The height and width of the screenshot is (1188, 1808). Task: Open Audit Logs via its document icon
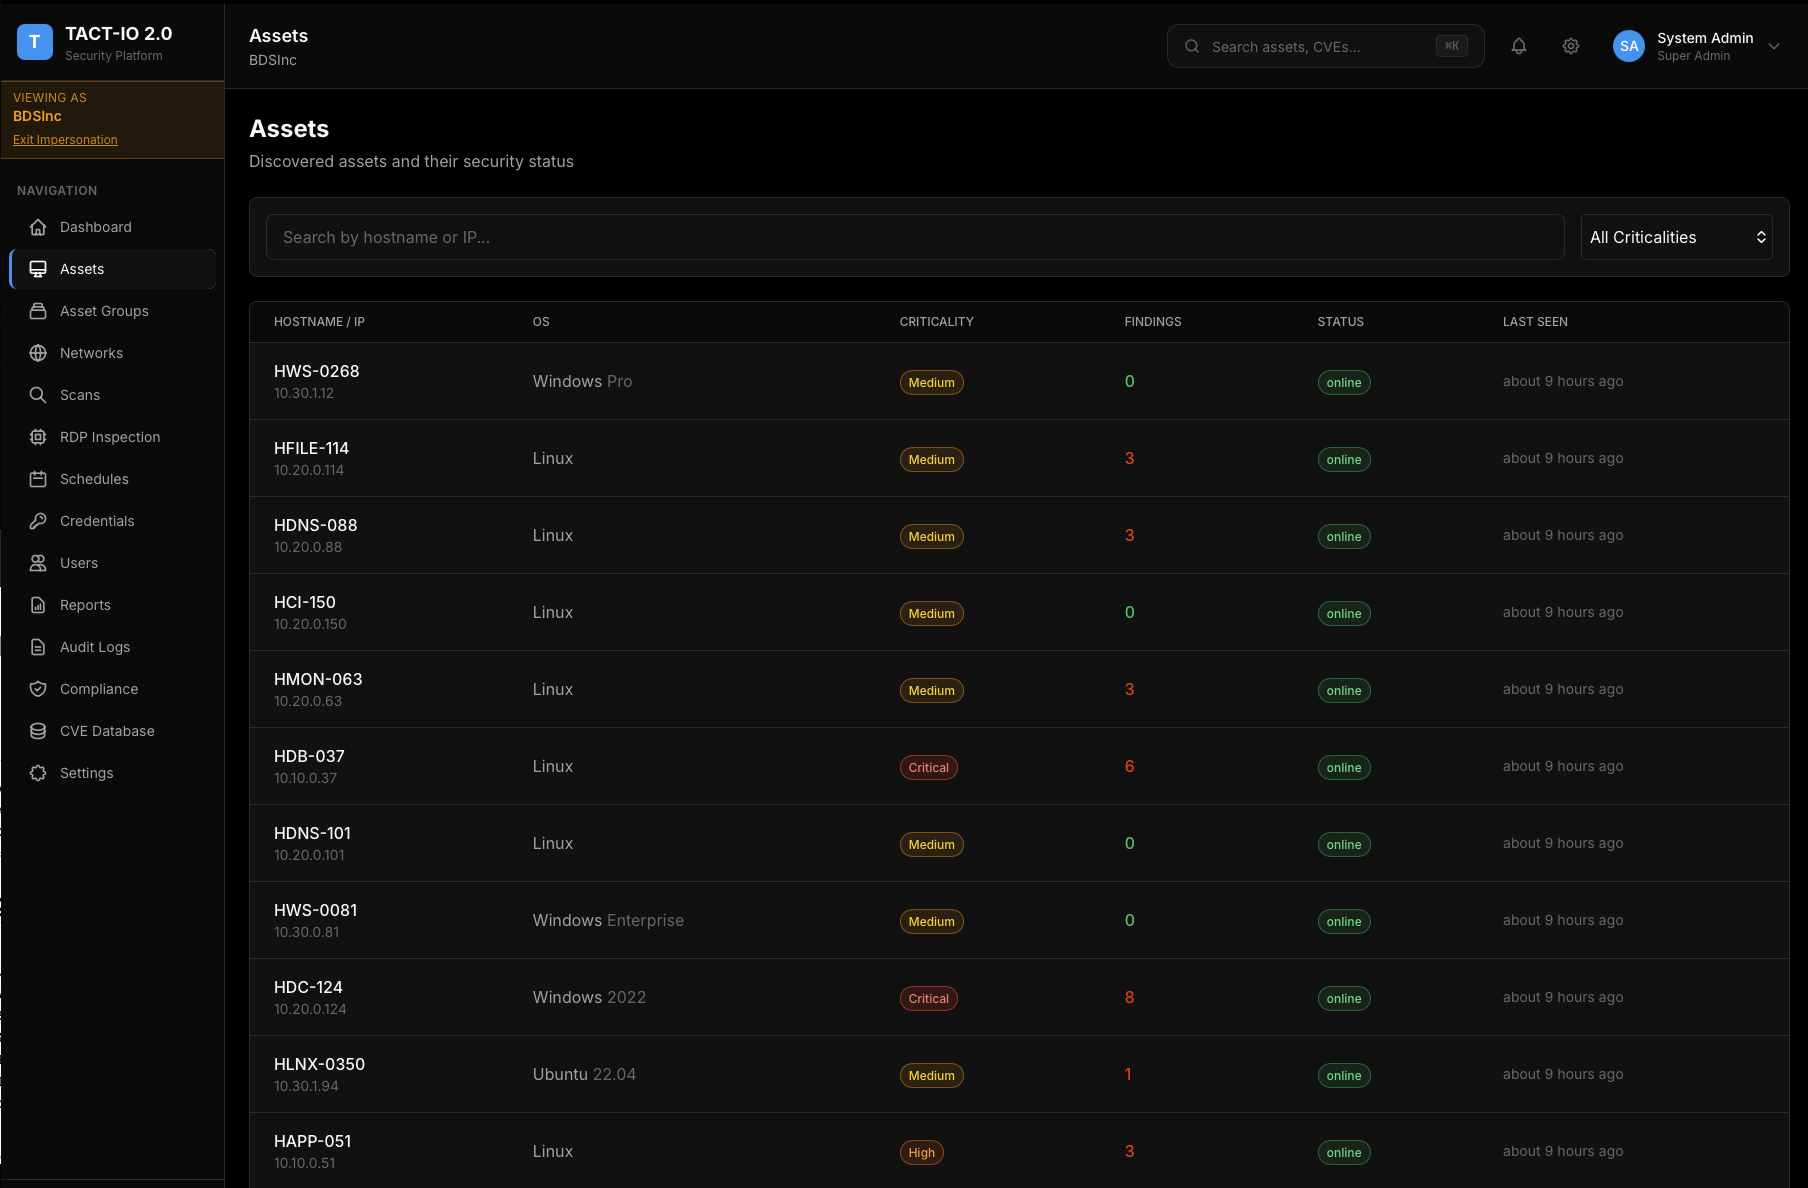38,647
